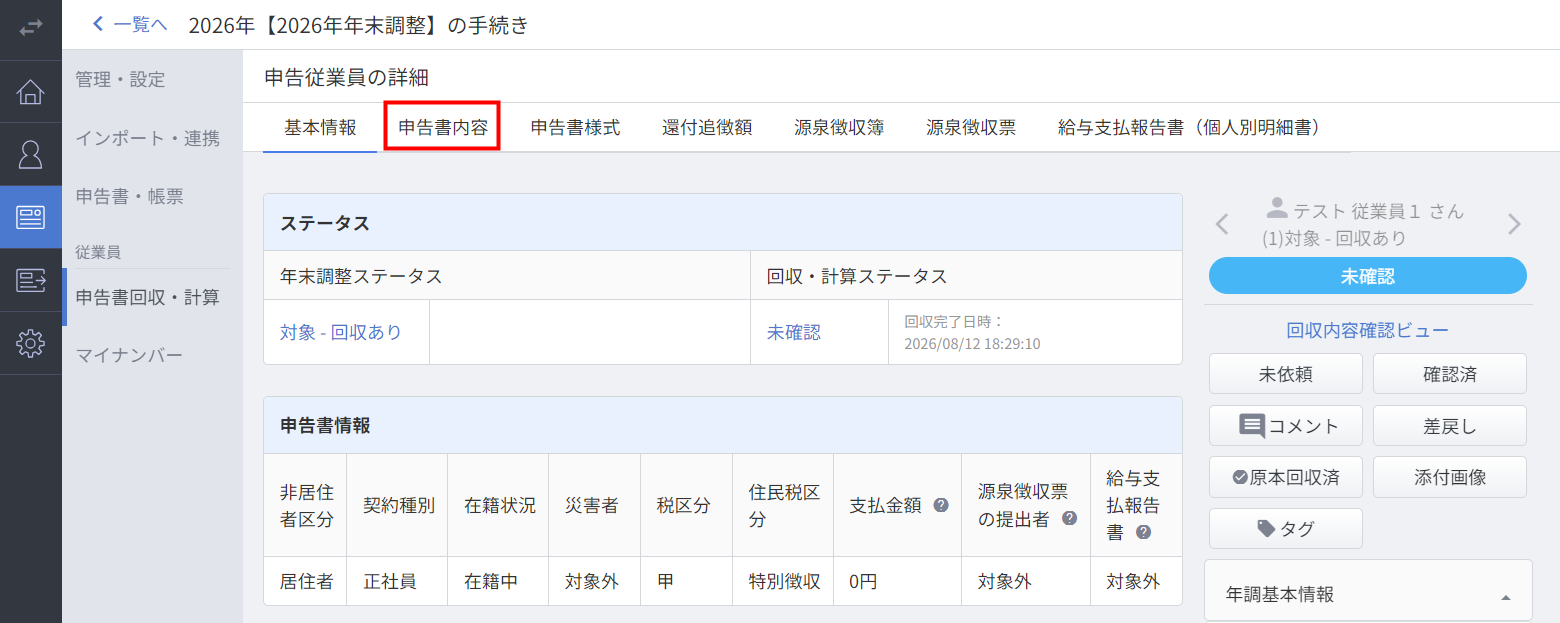Switch to the 申告書内容 tab
The height and width of the screenshot is (623, 1560).
[x=443, y=127]
